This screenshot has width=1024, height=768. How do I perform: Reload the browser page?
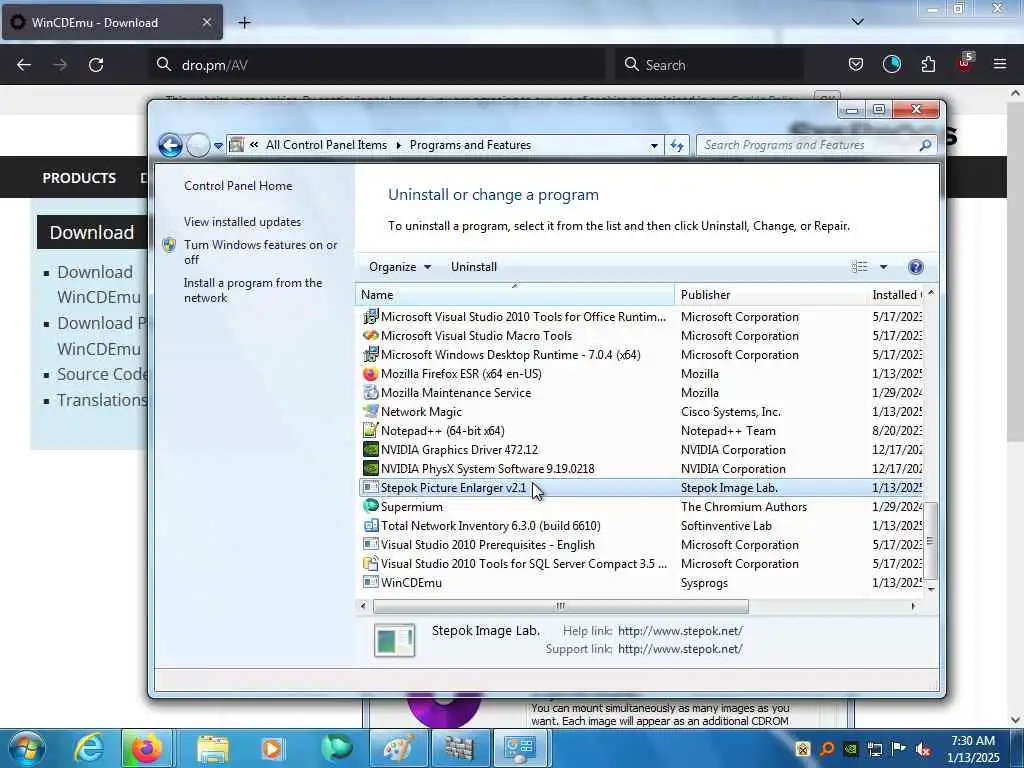pyautogui.click(x=96, y=65)
